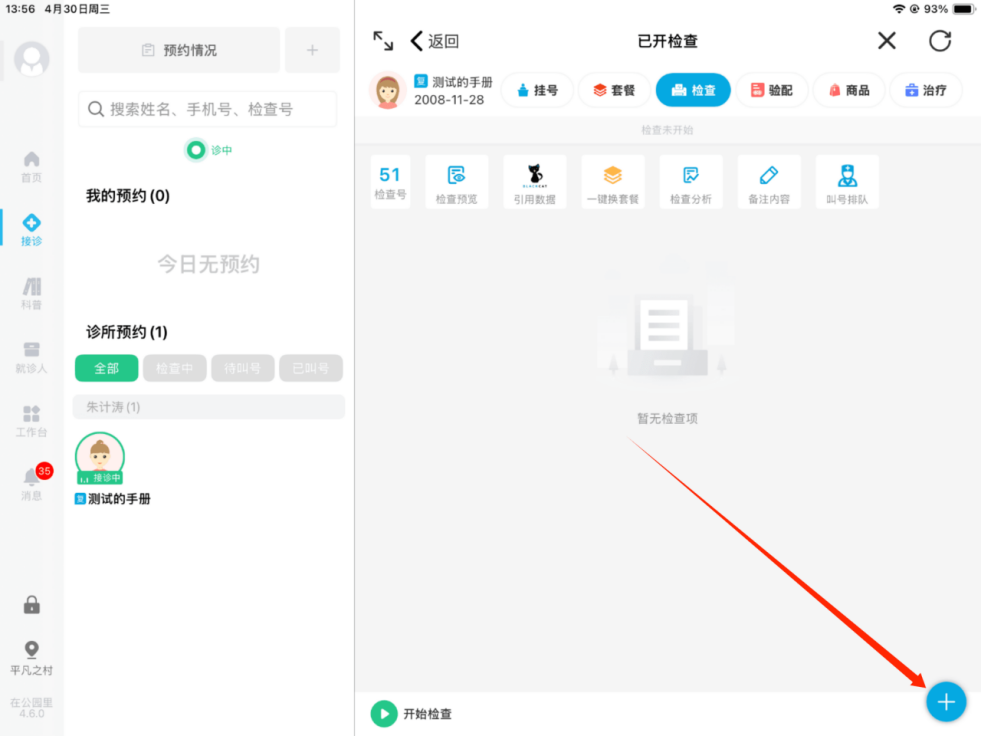Switch to the 挂号 tab
This screenshot has width=981, height=736.
(537, 90)
